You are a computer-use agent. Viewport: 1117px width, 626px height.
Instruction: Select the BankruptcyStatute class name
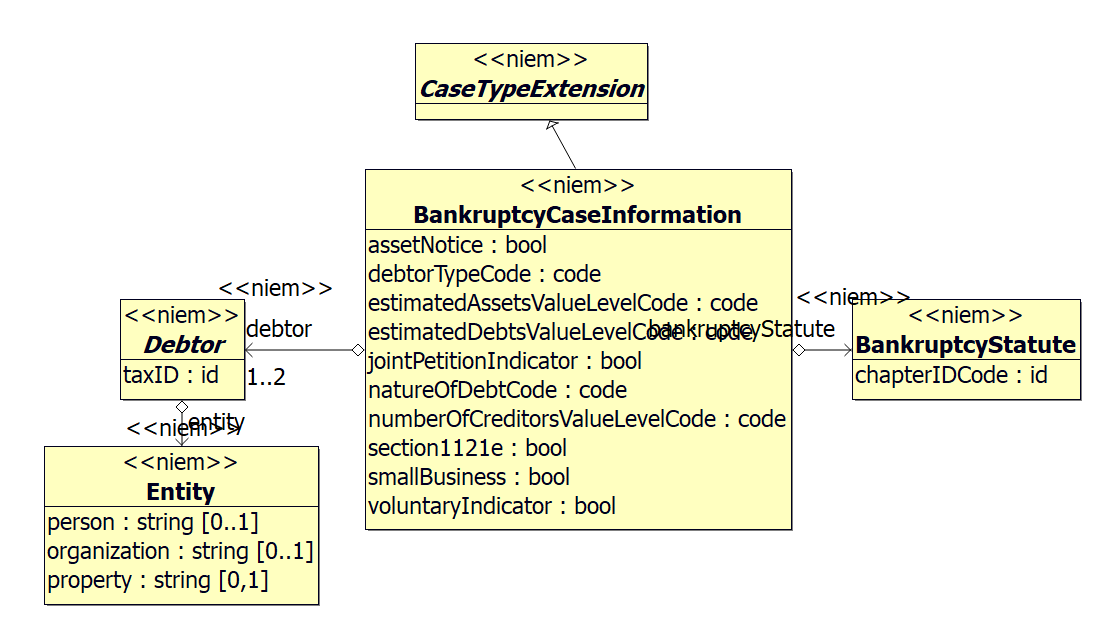point(966,345)
